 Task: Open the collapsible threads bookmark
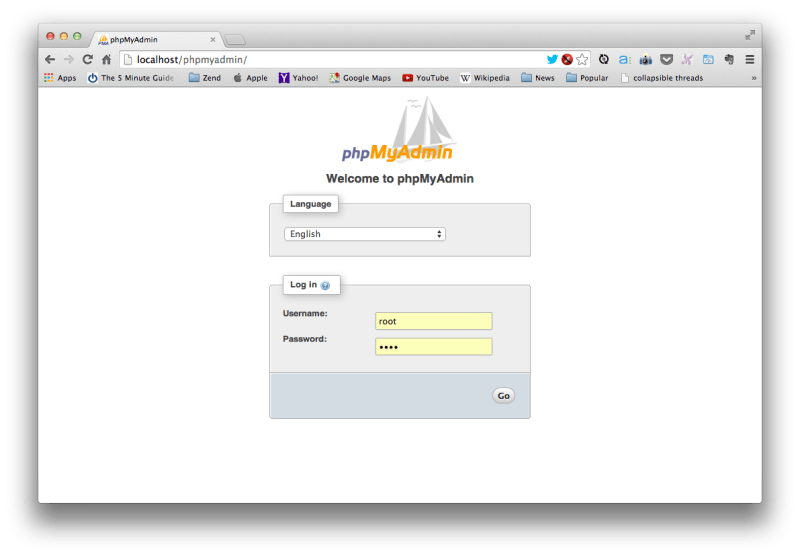[662, 78]
